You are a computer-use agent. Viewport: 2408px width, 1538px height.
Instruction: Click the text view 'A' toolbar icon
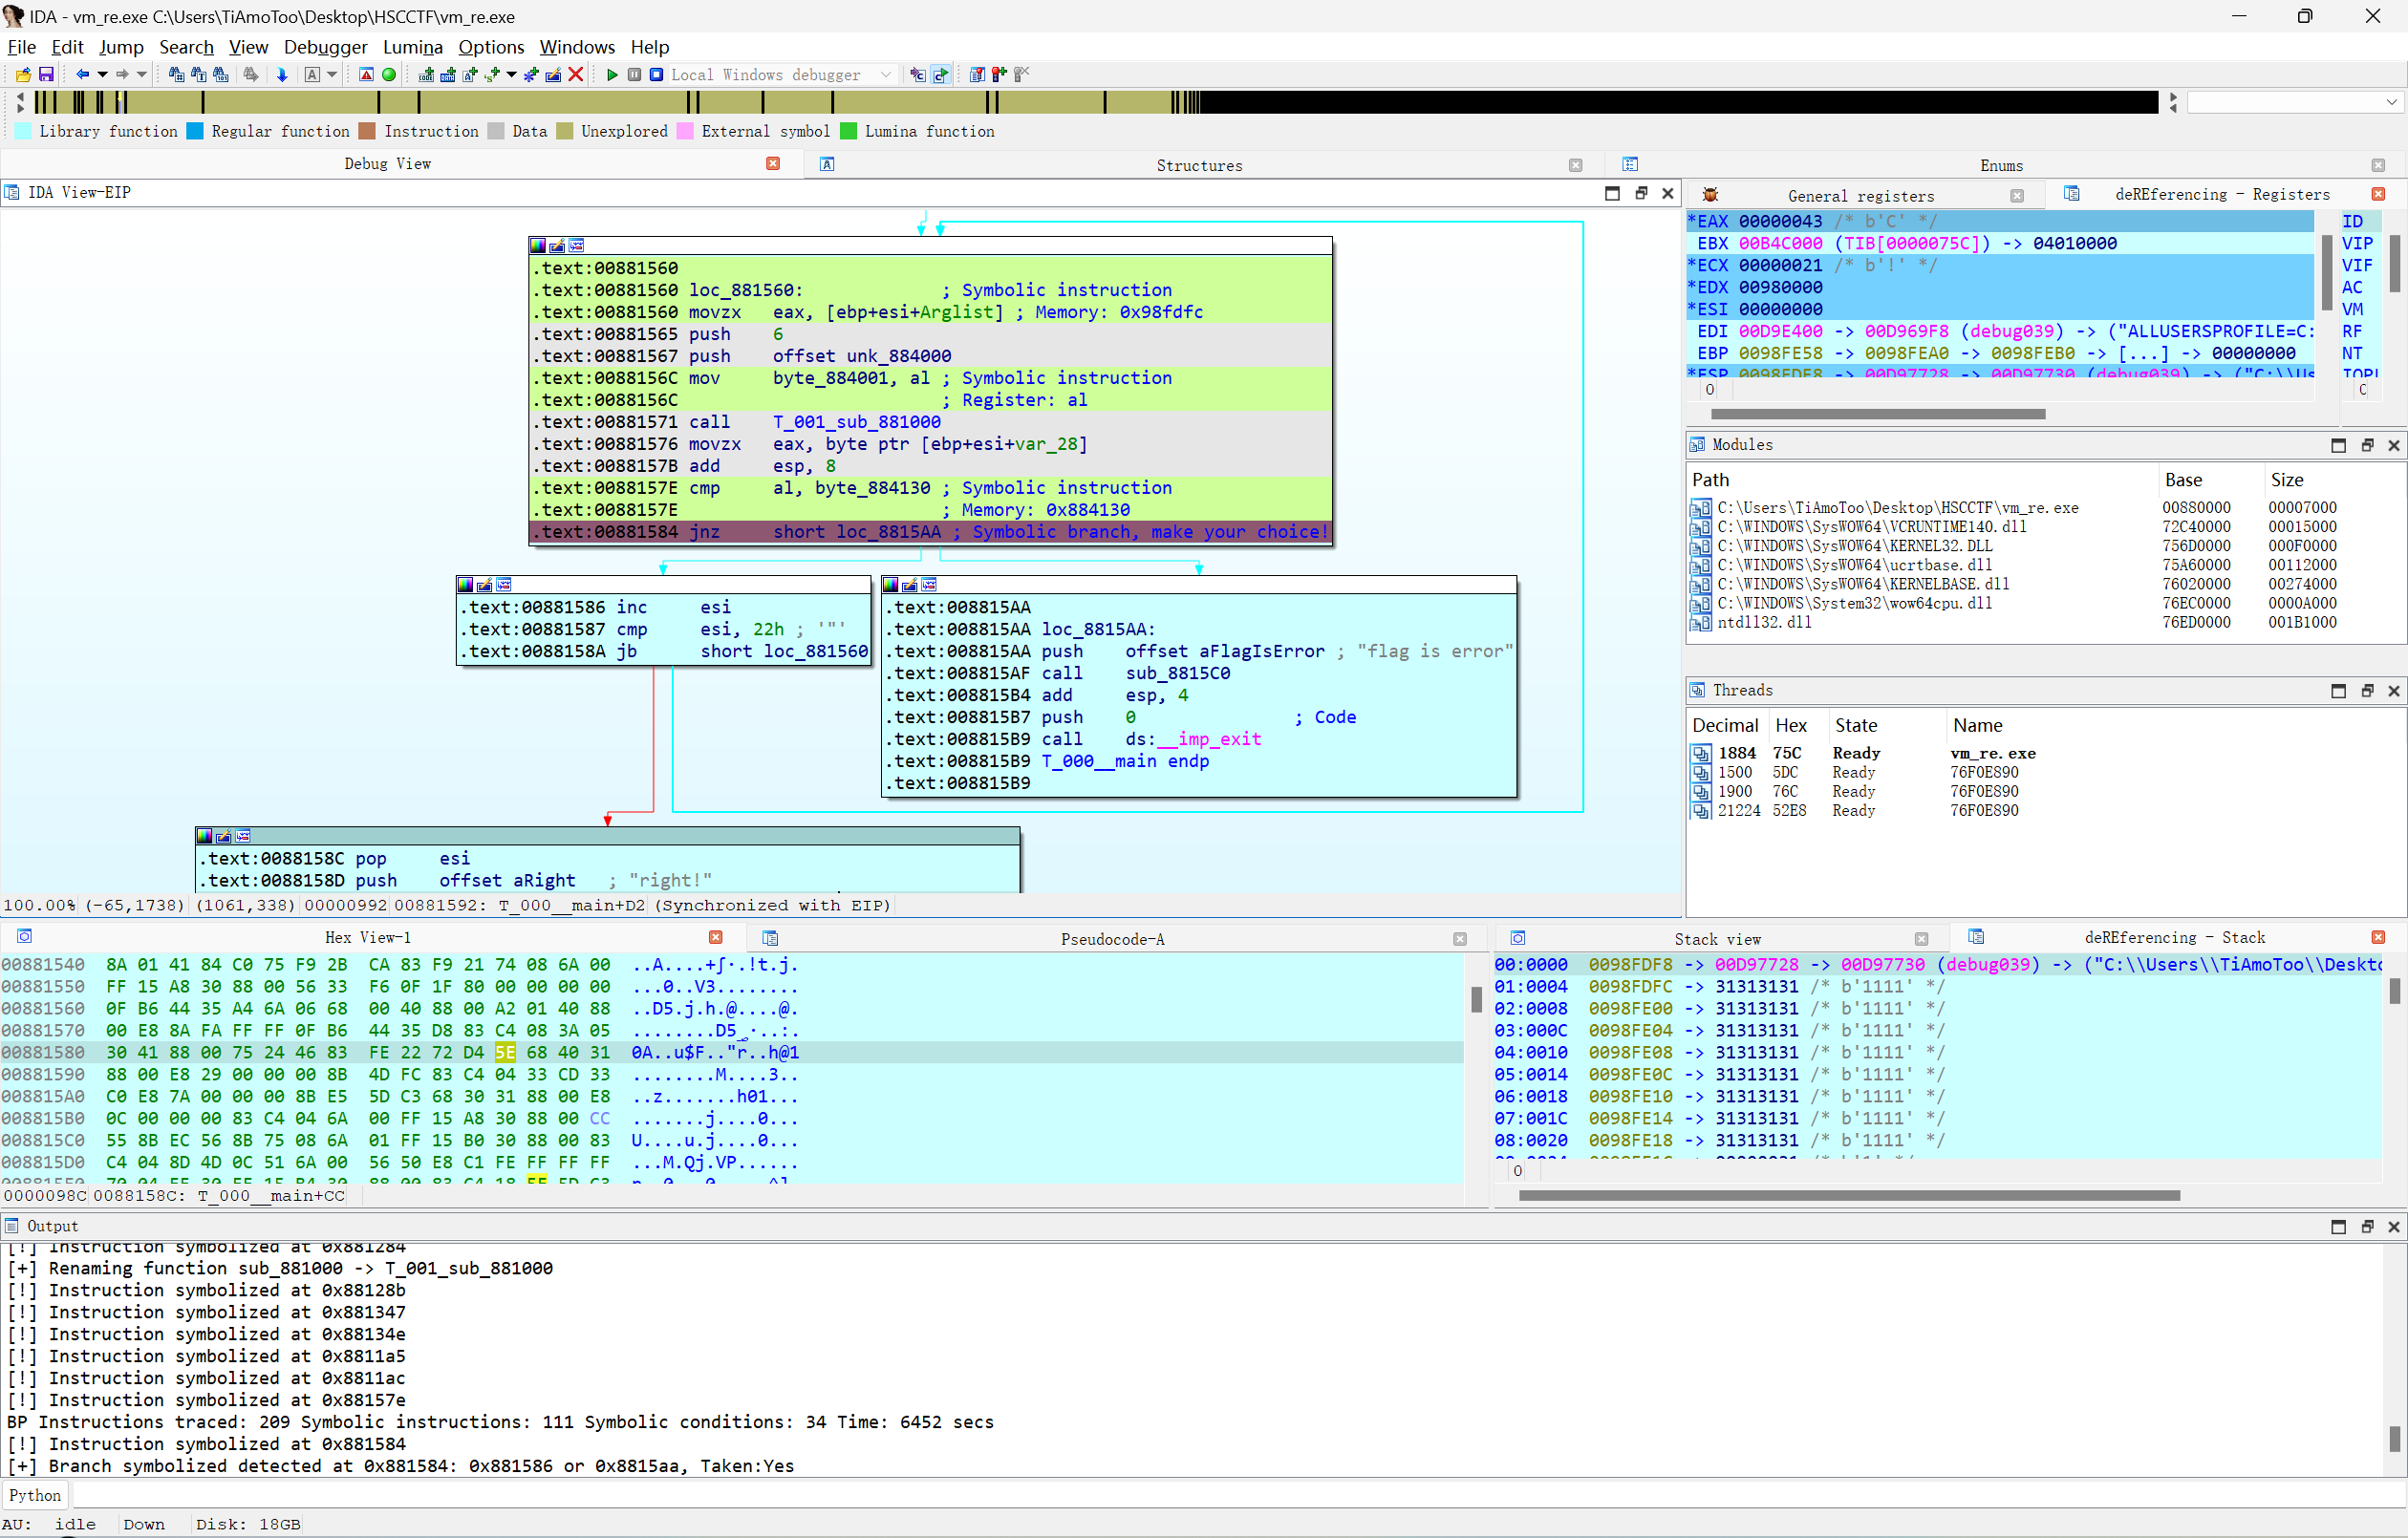click(312, 74)
